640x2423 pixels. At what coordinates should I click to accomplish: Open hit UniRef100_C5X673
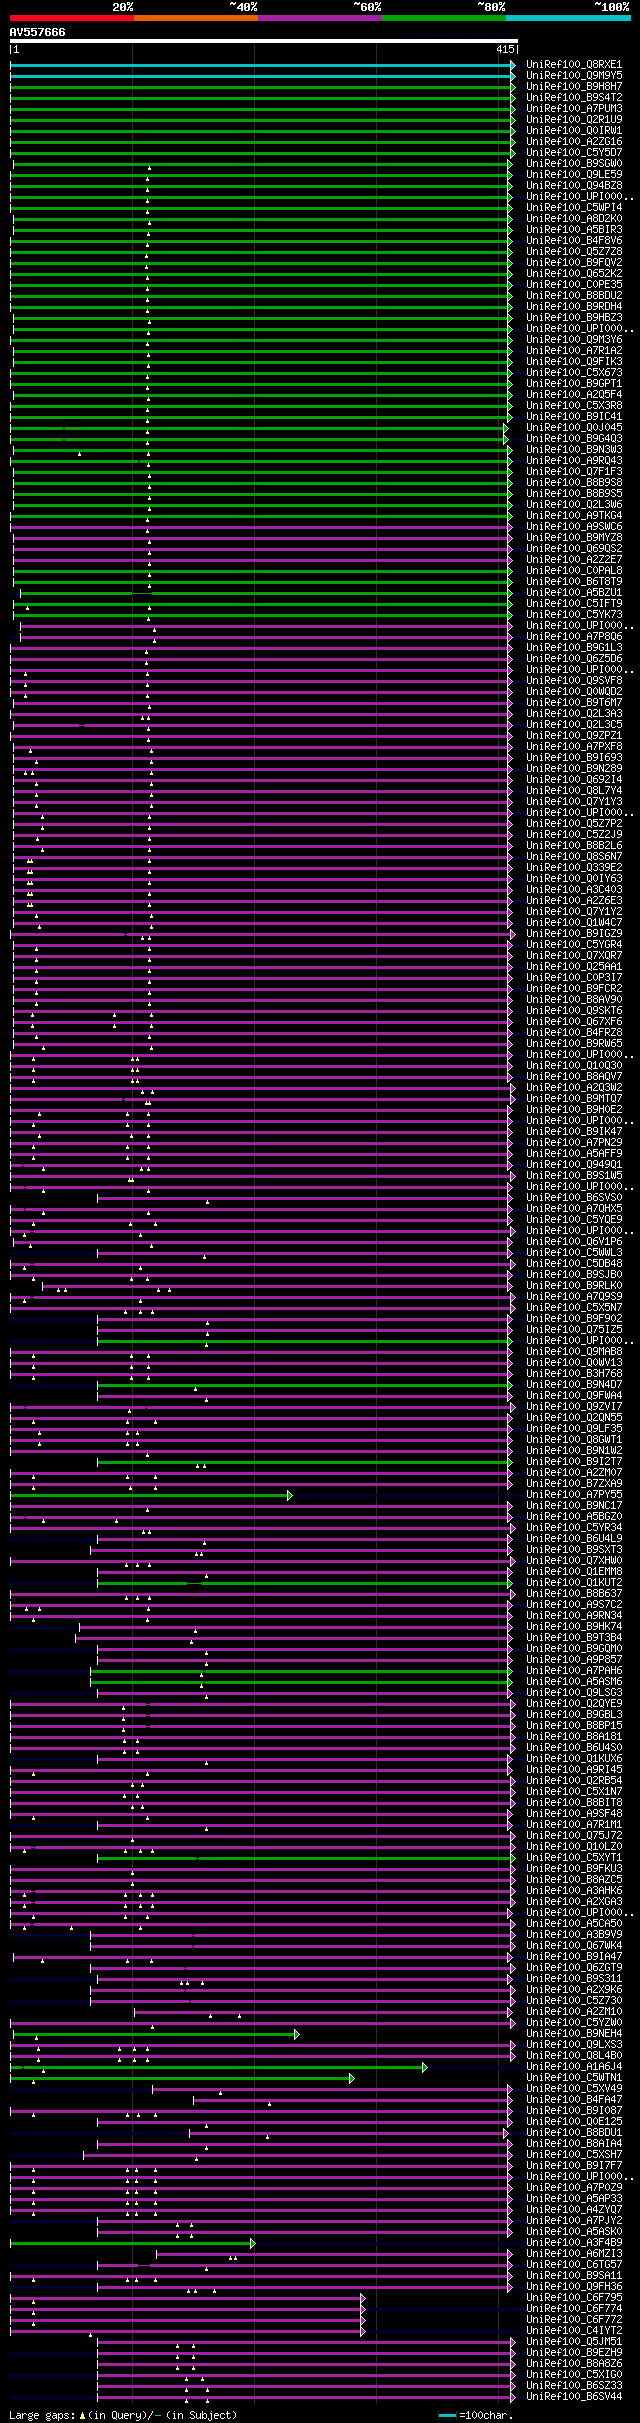tap(574, 372)
